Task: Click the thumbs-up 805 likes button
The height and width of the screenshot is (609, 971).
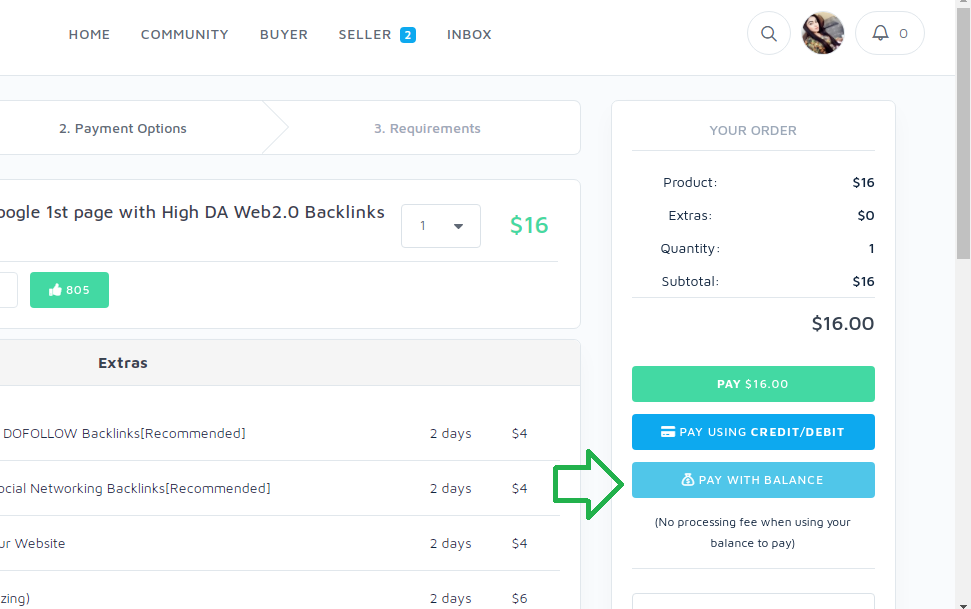Action: point(69,290)
